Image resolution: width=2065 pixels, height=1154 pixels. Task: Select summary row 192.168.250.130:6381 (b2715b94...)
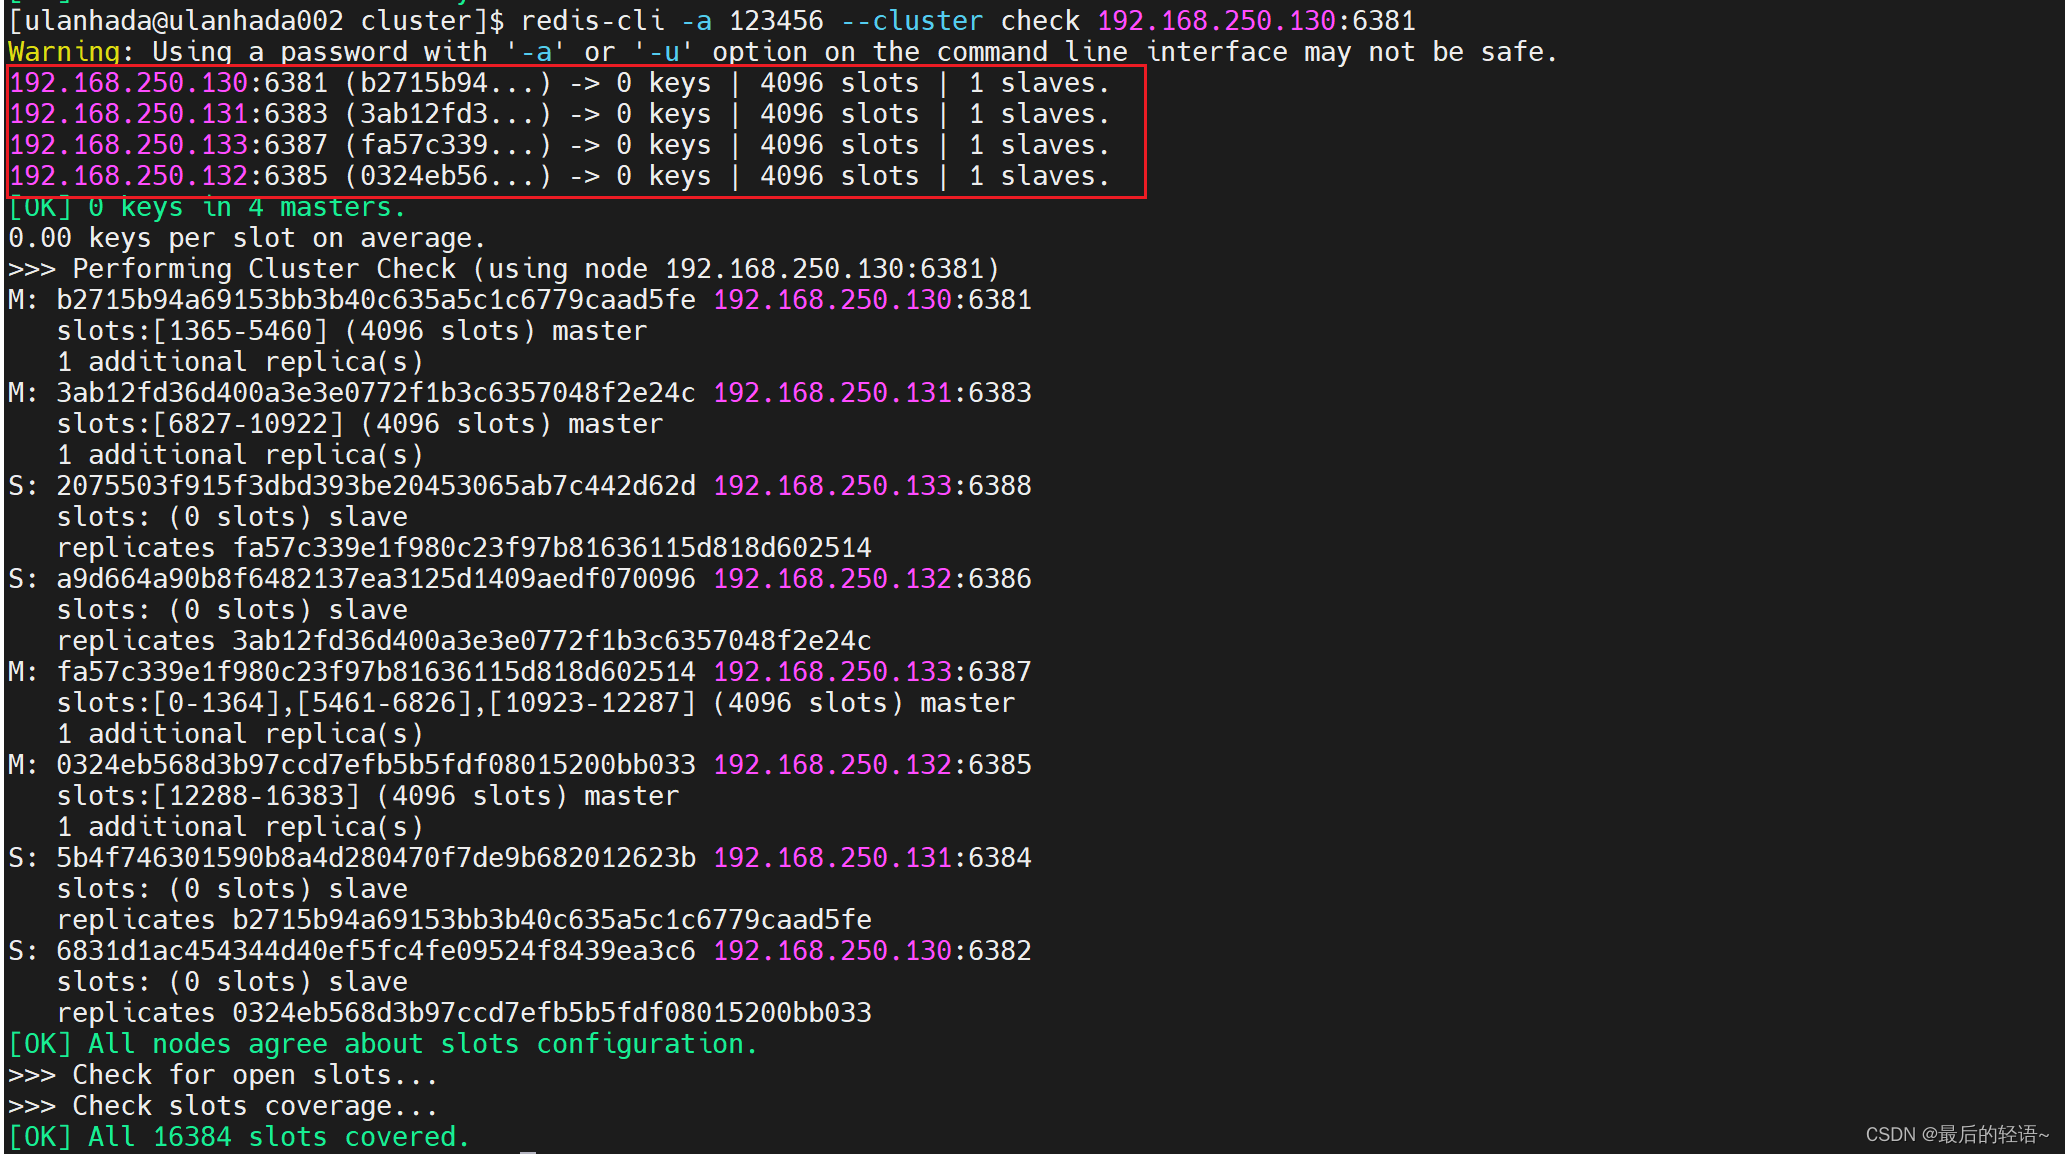point(560,83)
